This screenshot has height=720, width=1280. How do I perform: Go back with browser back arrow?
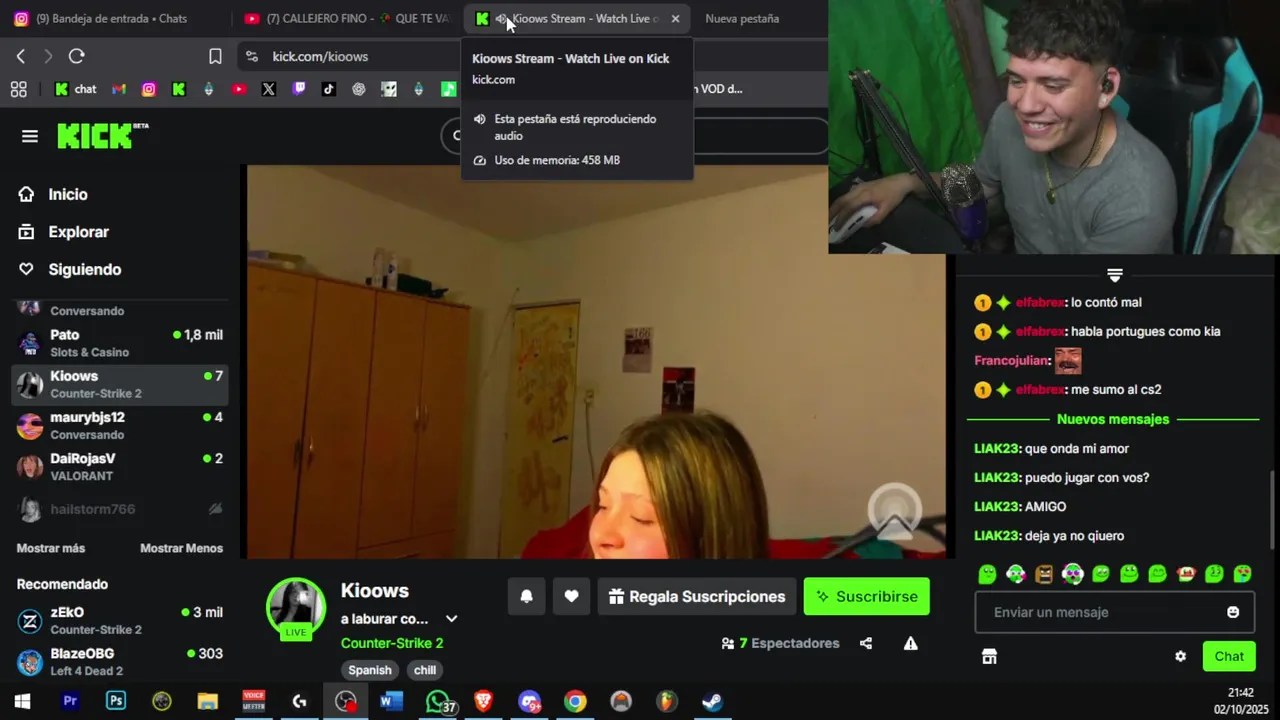(21, 56)
